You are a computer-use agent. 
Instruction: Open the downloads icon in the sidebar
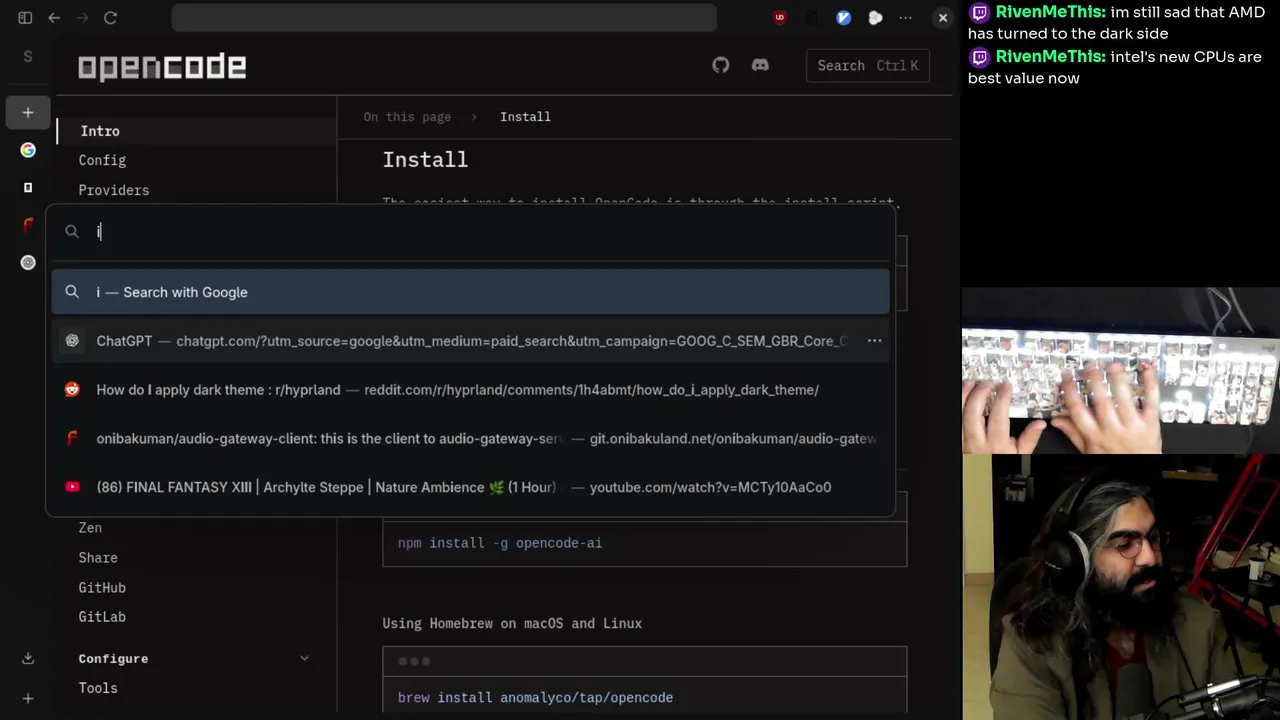pos(28,658)
